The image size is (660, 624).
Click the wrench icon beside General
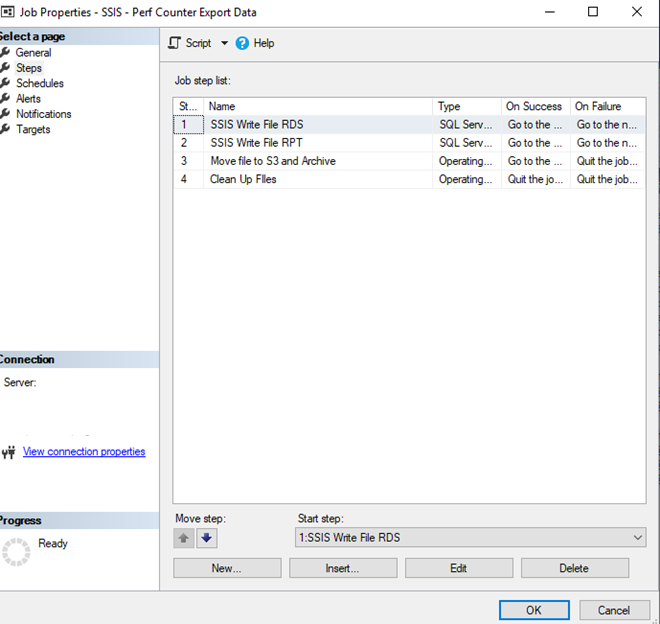pos(5,52)
